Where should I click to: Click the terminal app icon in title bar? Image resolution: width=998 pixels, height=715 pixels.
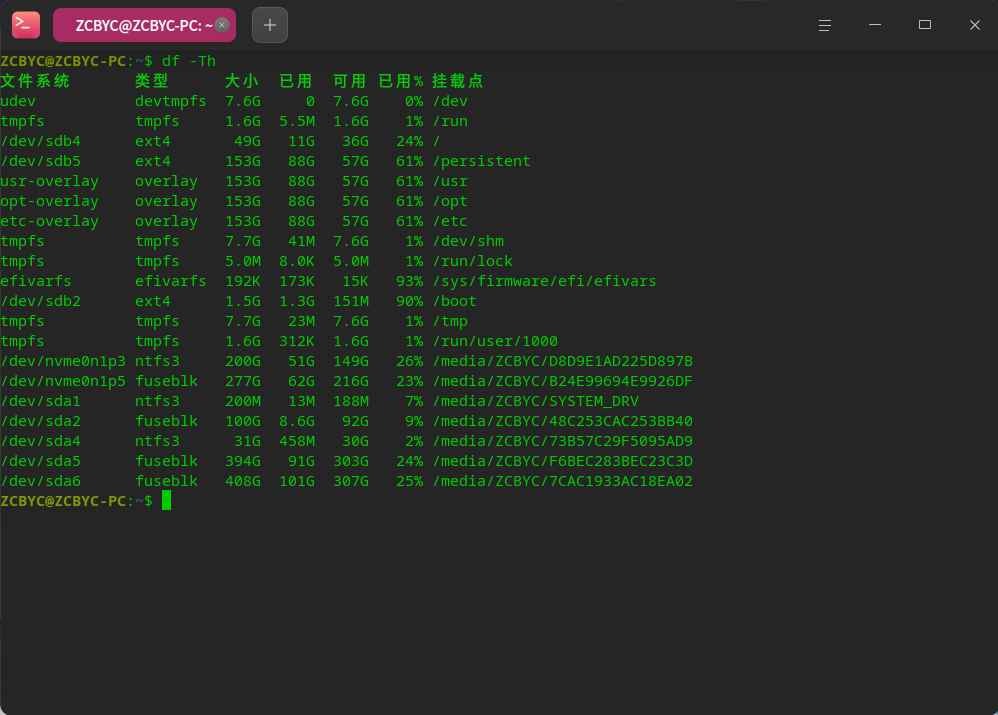26,25
